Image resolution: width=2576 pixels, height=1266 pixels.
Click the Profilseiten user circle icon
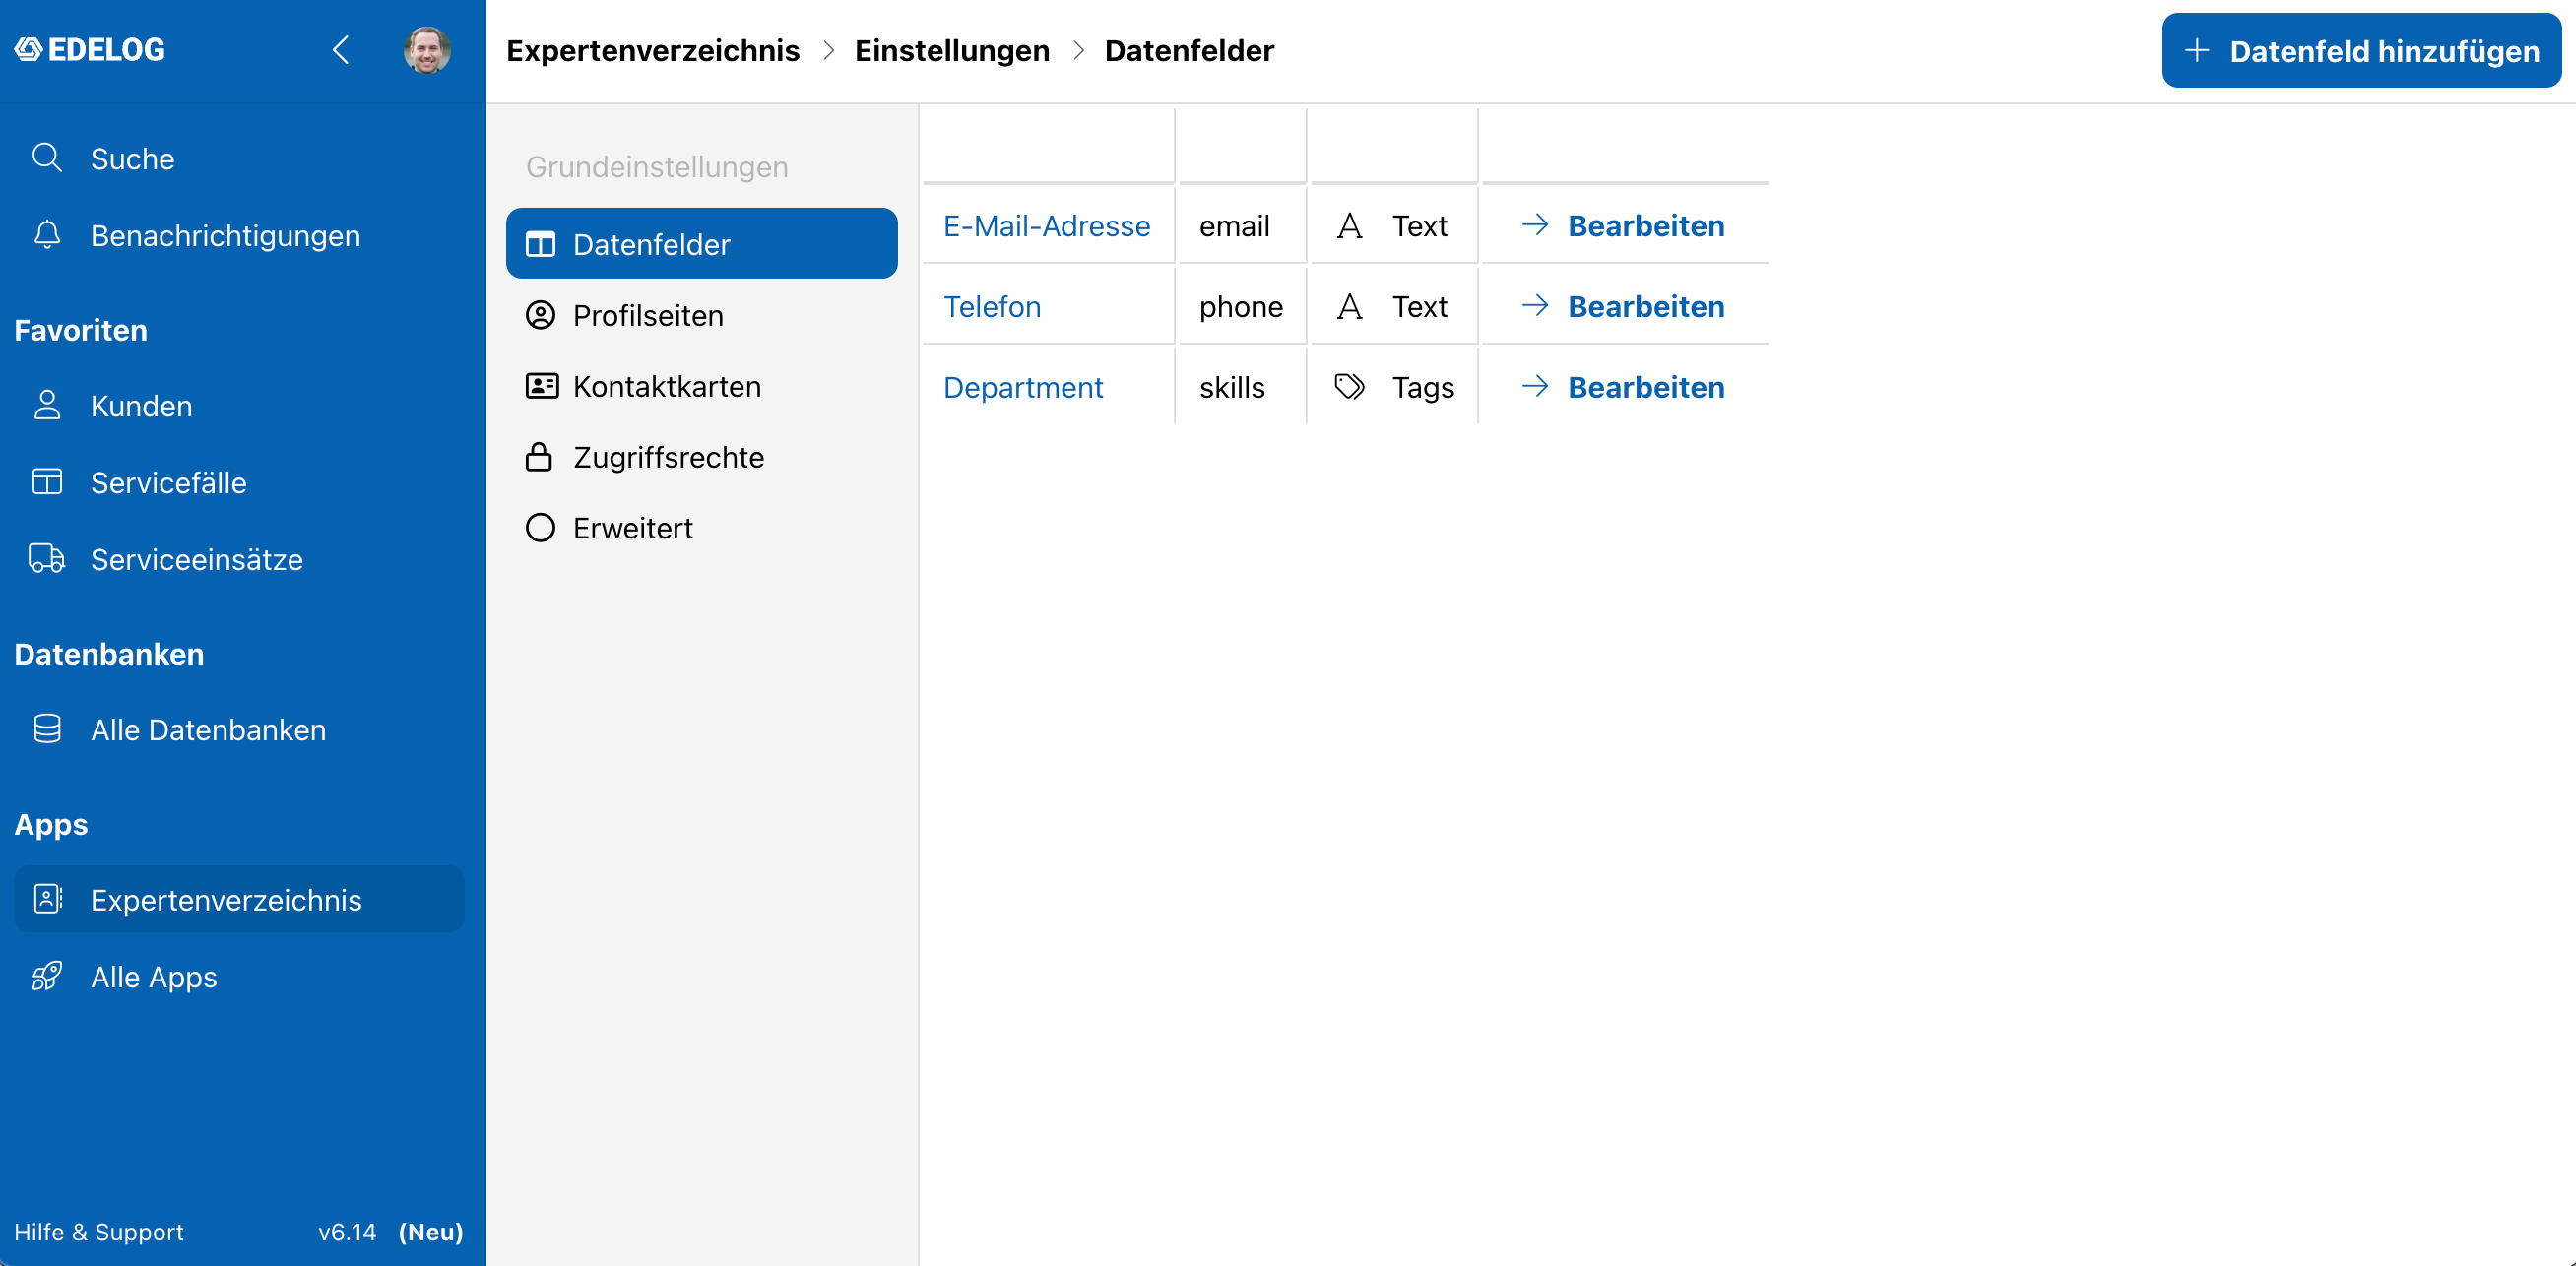pos(540,315)
